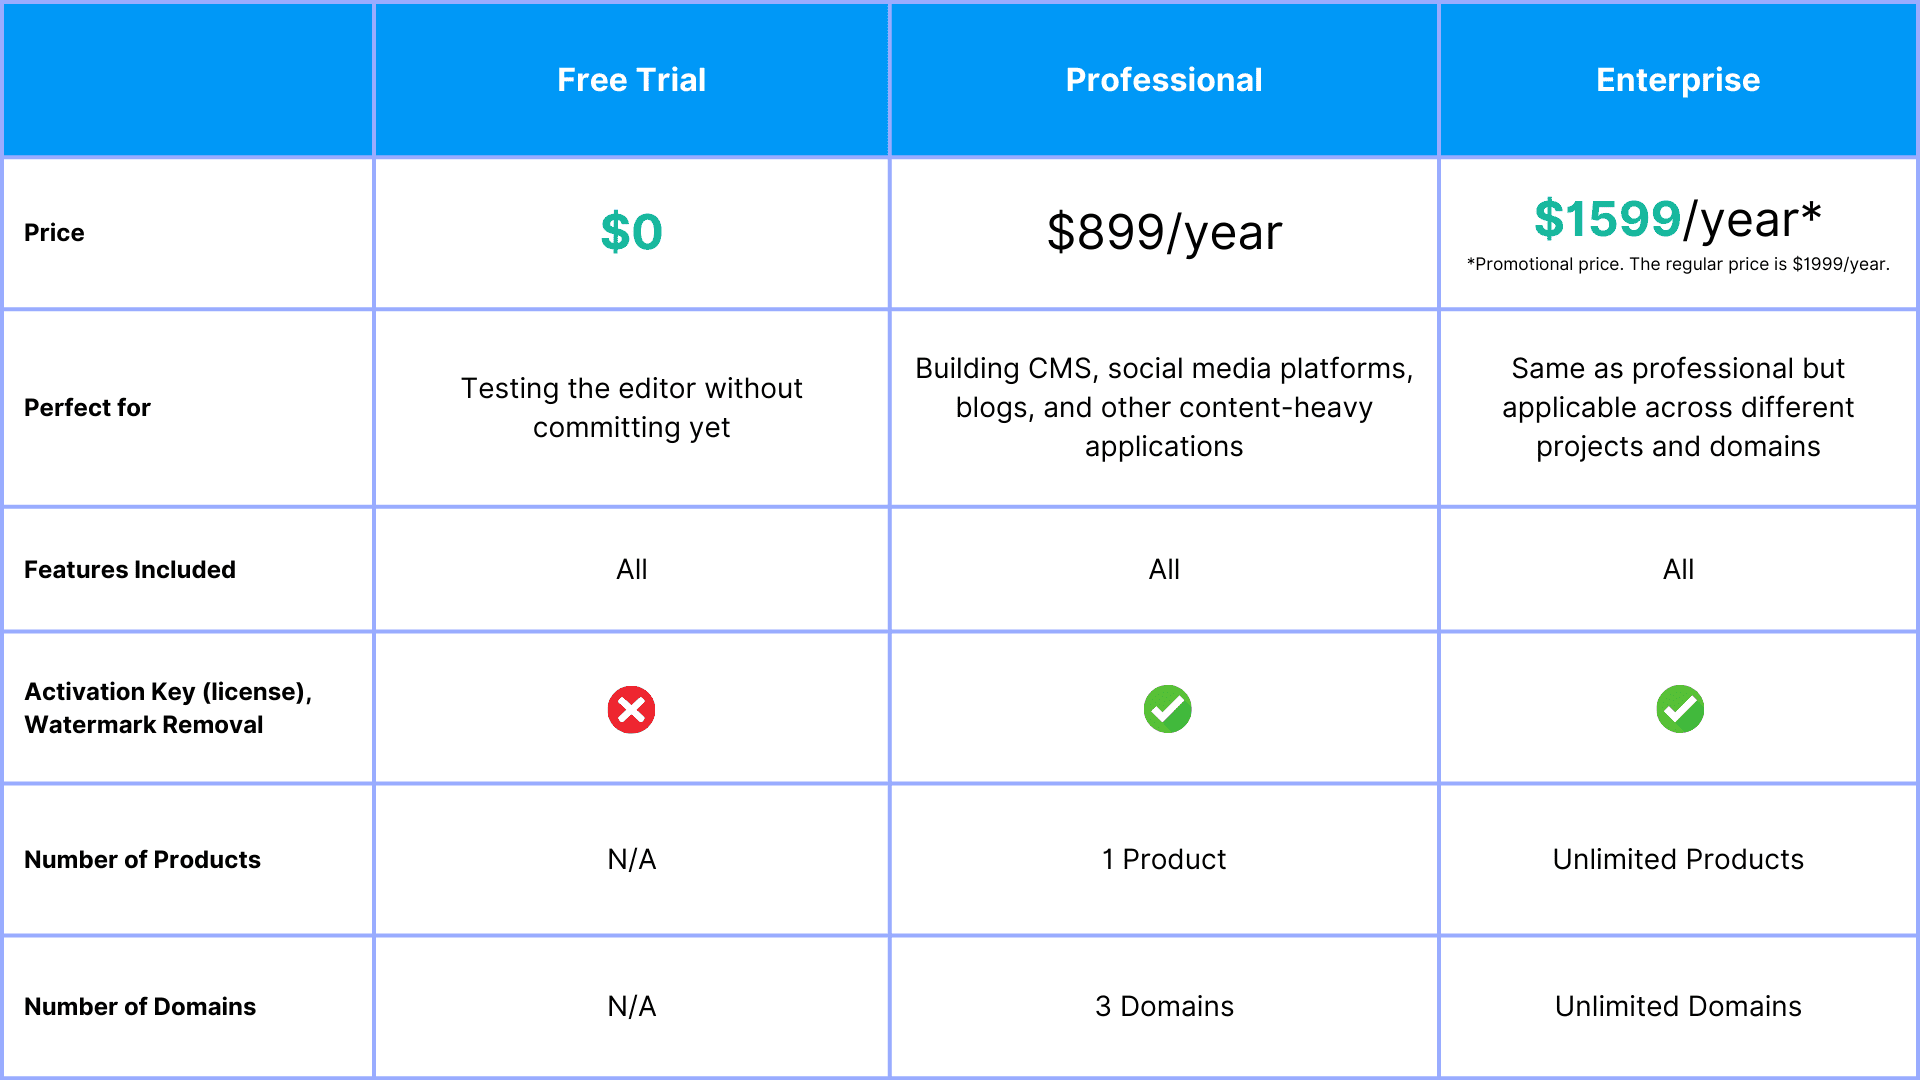
Task: Click the $0 Free Trial price
Action: pos(631,232)
